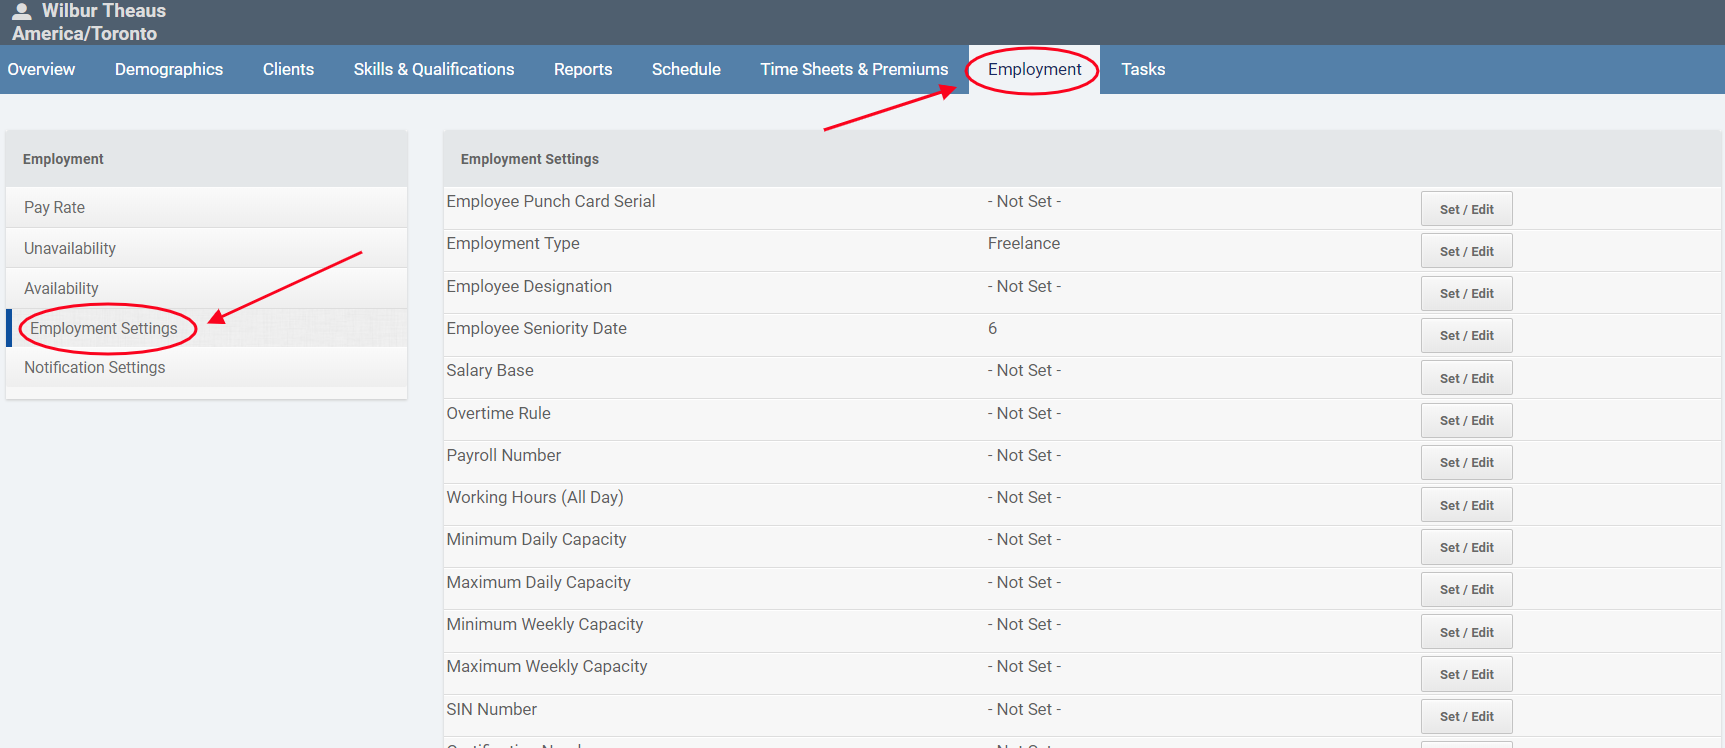Open the Overview tab
Screen dimensions: 1725x748
pyautogui.click(x=41, y=69)
